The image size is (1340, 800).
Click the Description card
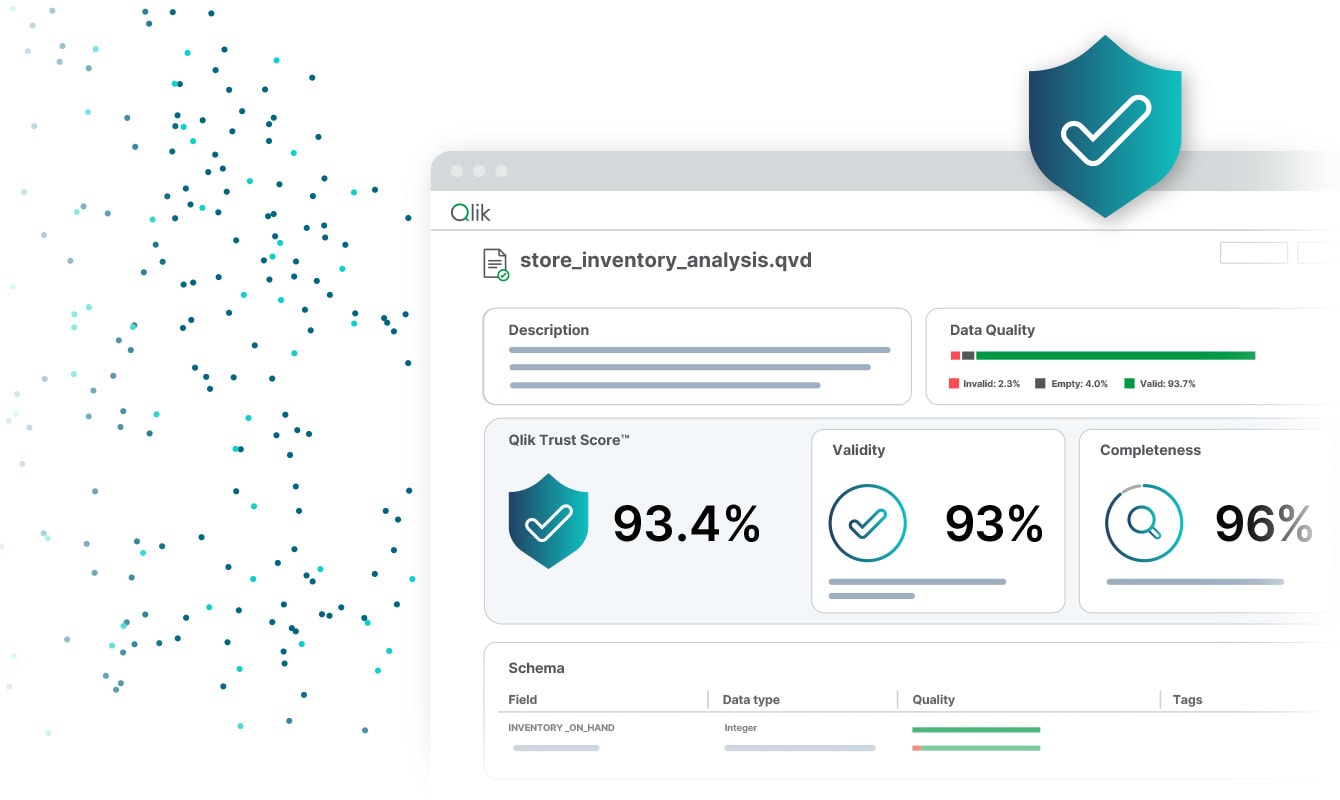click(697, 356)
